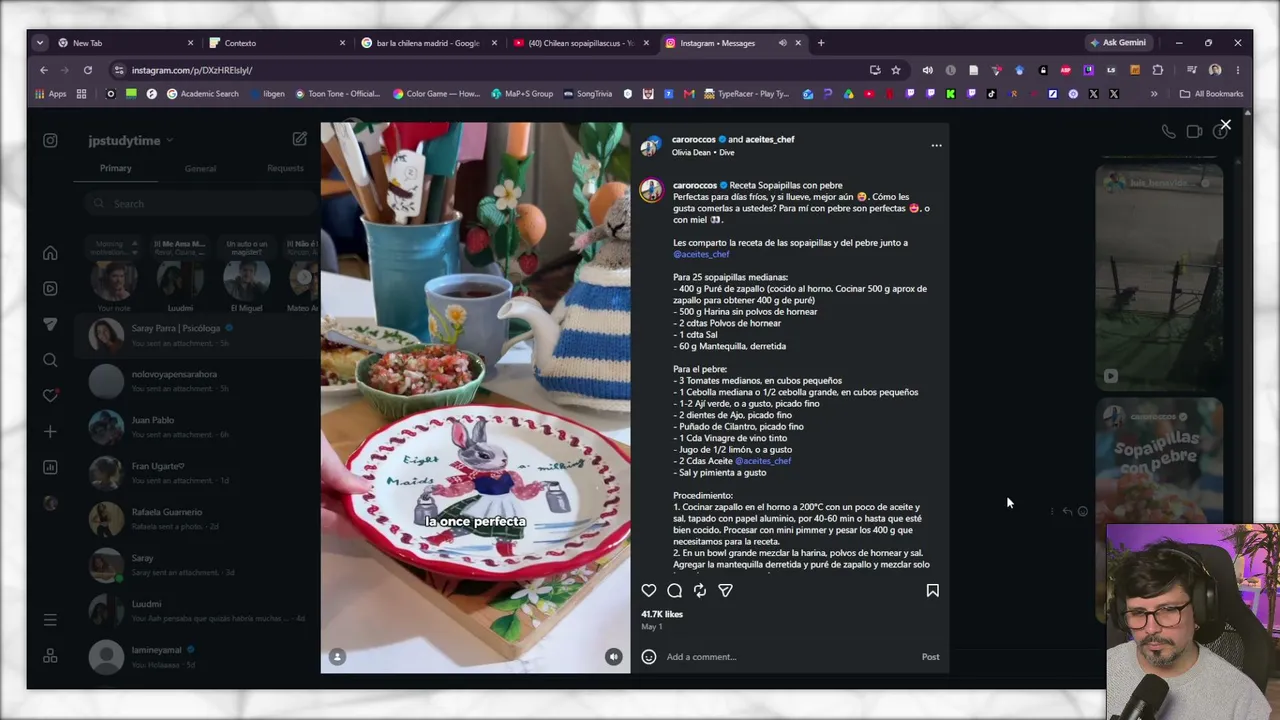Screen dimensions: 1280x720
Task: Repost the post using the repost icon
Action: [700, 591]
